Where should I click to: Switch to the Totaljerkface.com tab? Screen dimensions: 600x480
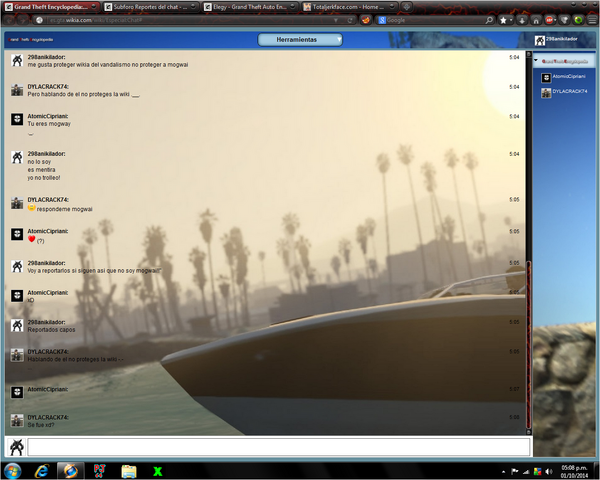tap(349, 7)
